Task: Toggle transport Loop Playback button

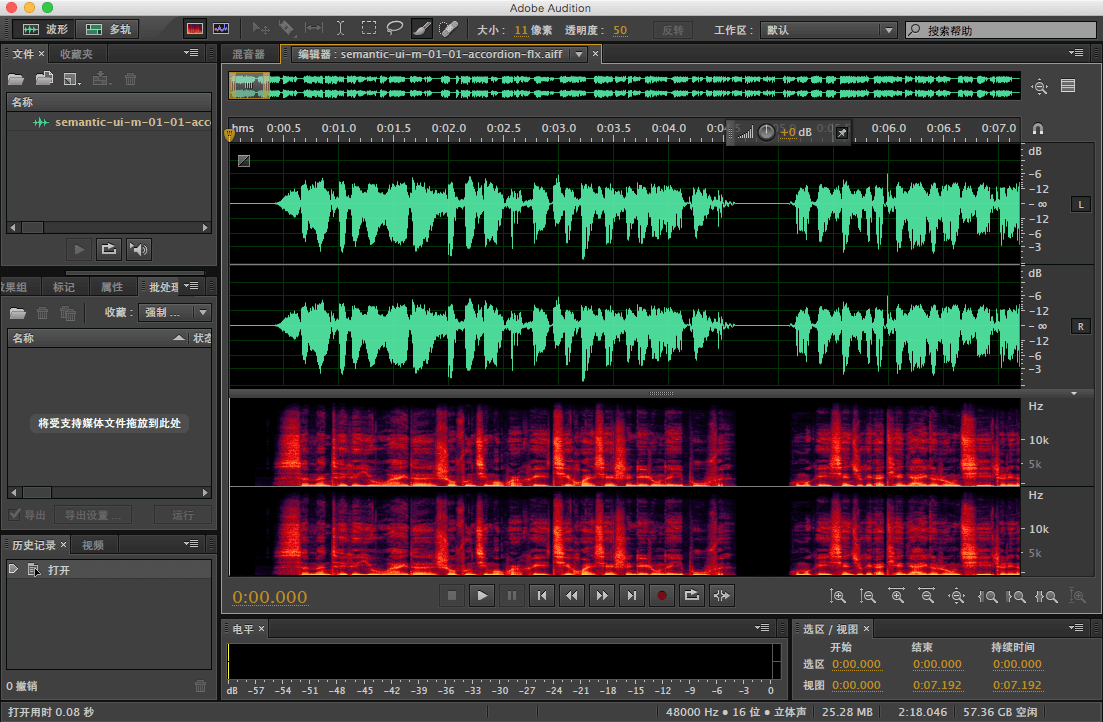Action: (x=691, y=595)
